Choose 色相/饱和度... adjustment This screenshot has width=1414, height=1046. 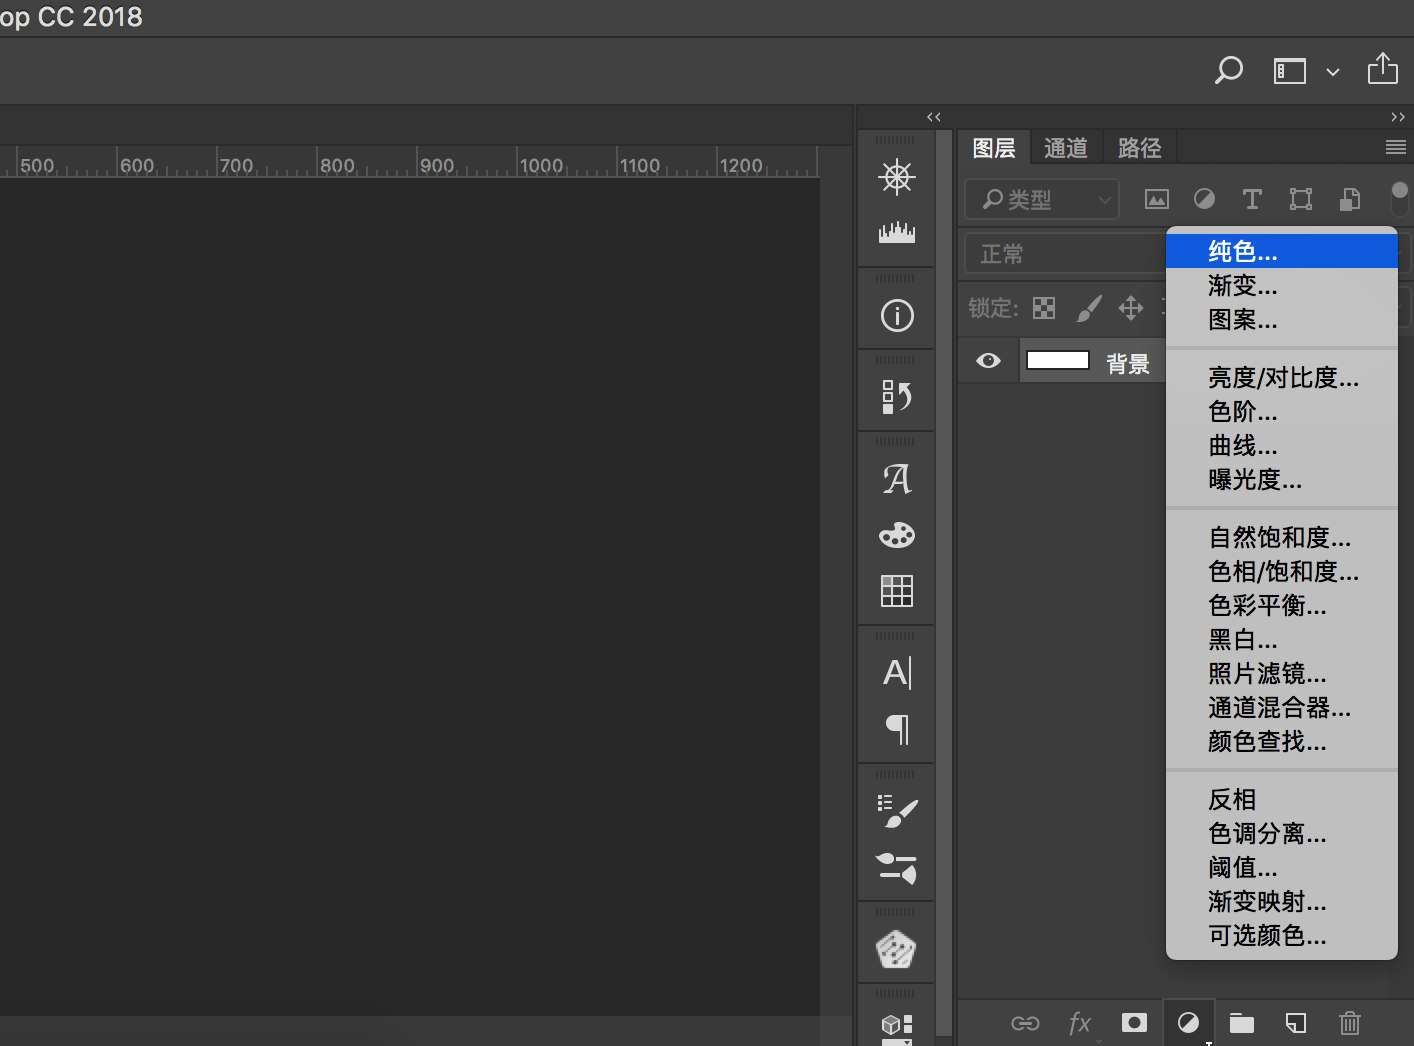(1282, 571)
